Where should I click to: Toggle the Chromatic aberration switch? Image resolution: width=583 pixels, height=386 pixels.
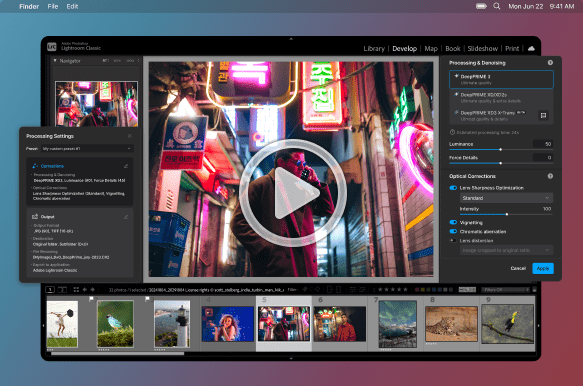tap(453, 231)
